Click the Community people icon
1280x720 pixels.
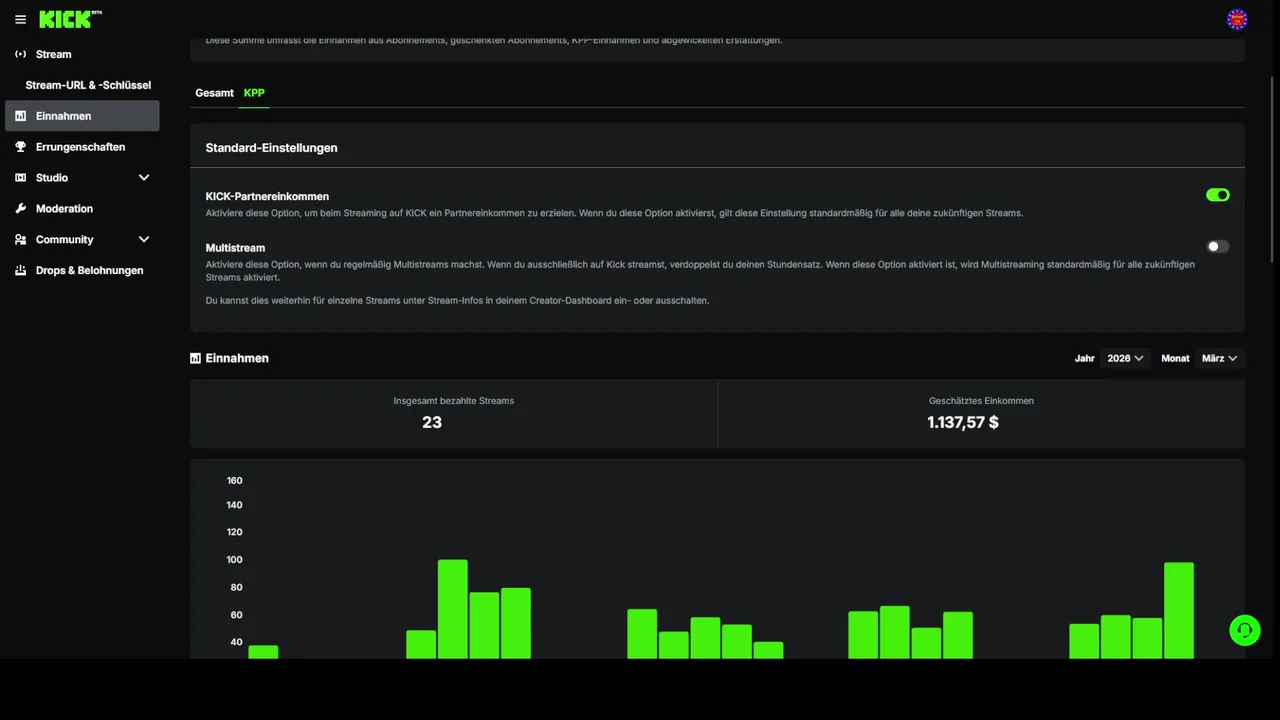coord(21,240)
